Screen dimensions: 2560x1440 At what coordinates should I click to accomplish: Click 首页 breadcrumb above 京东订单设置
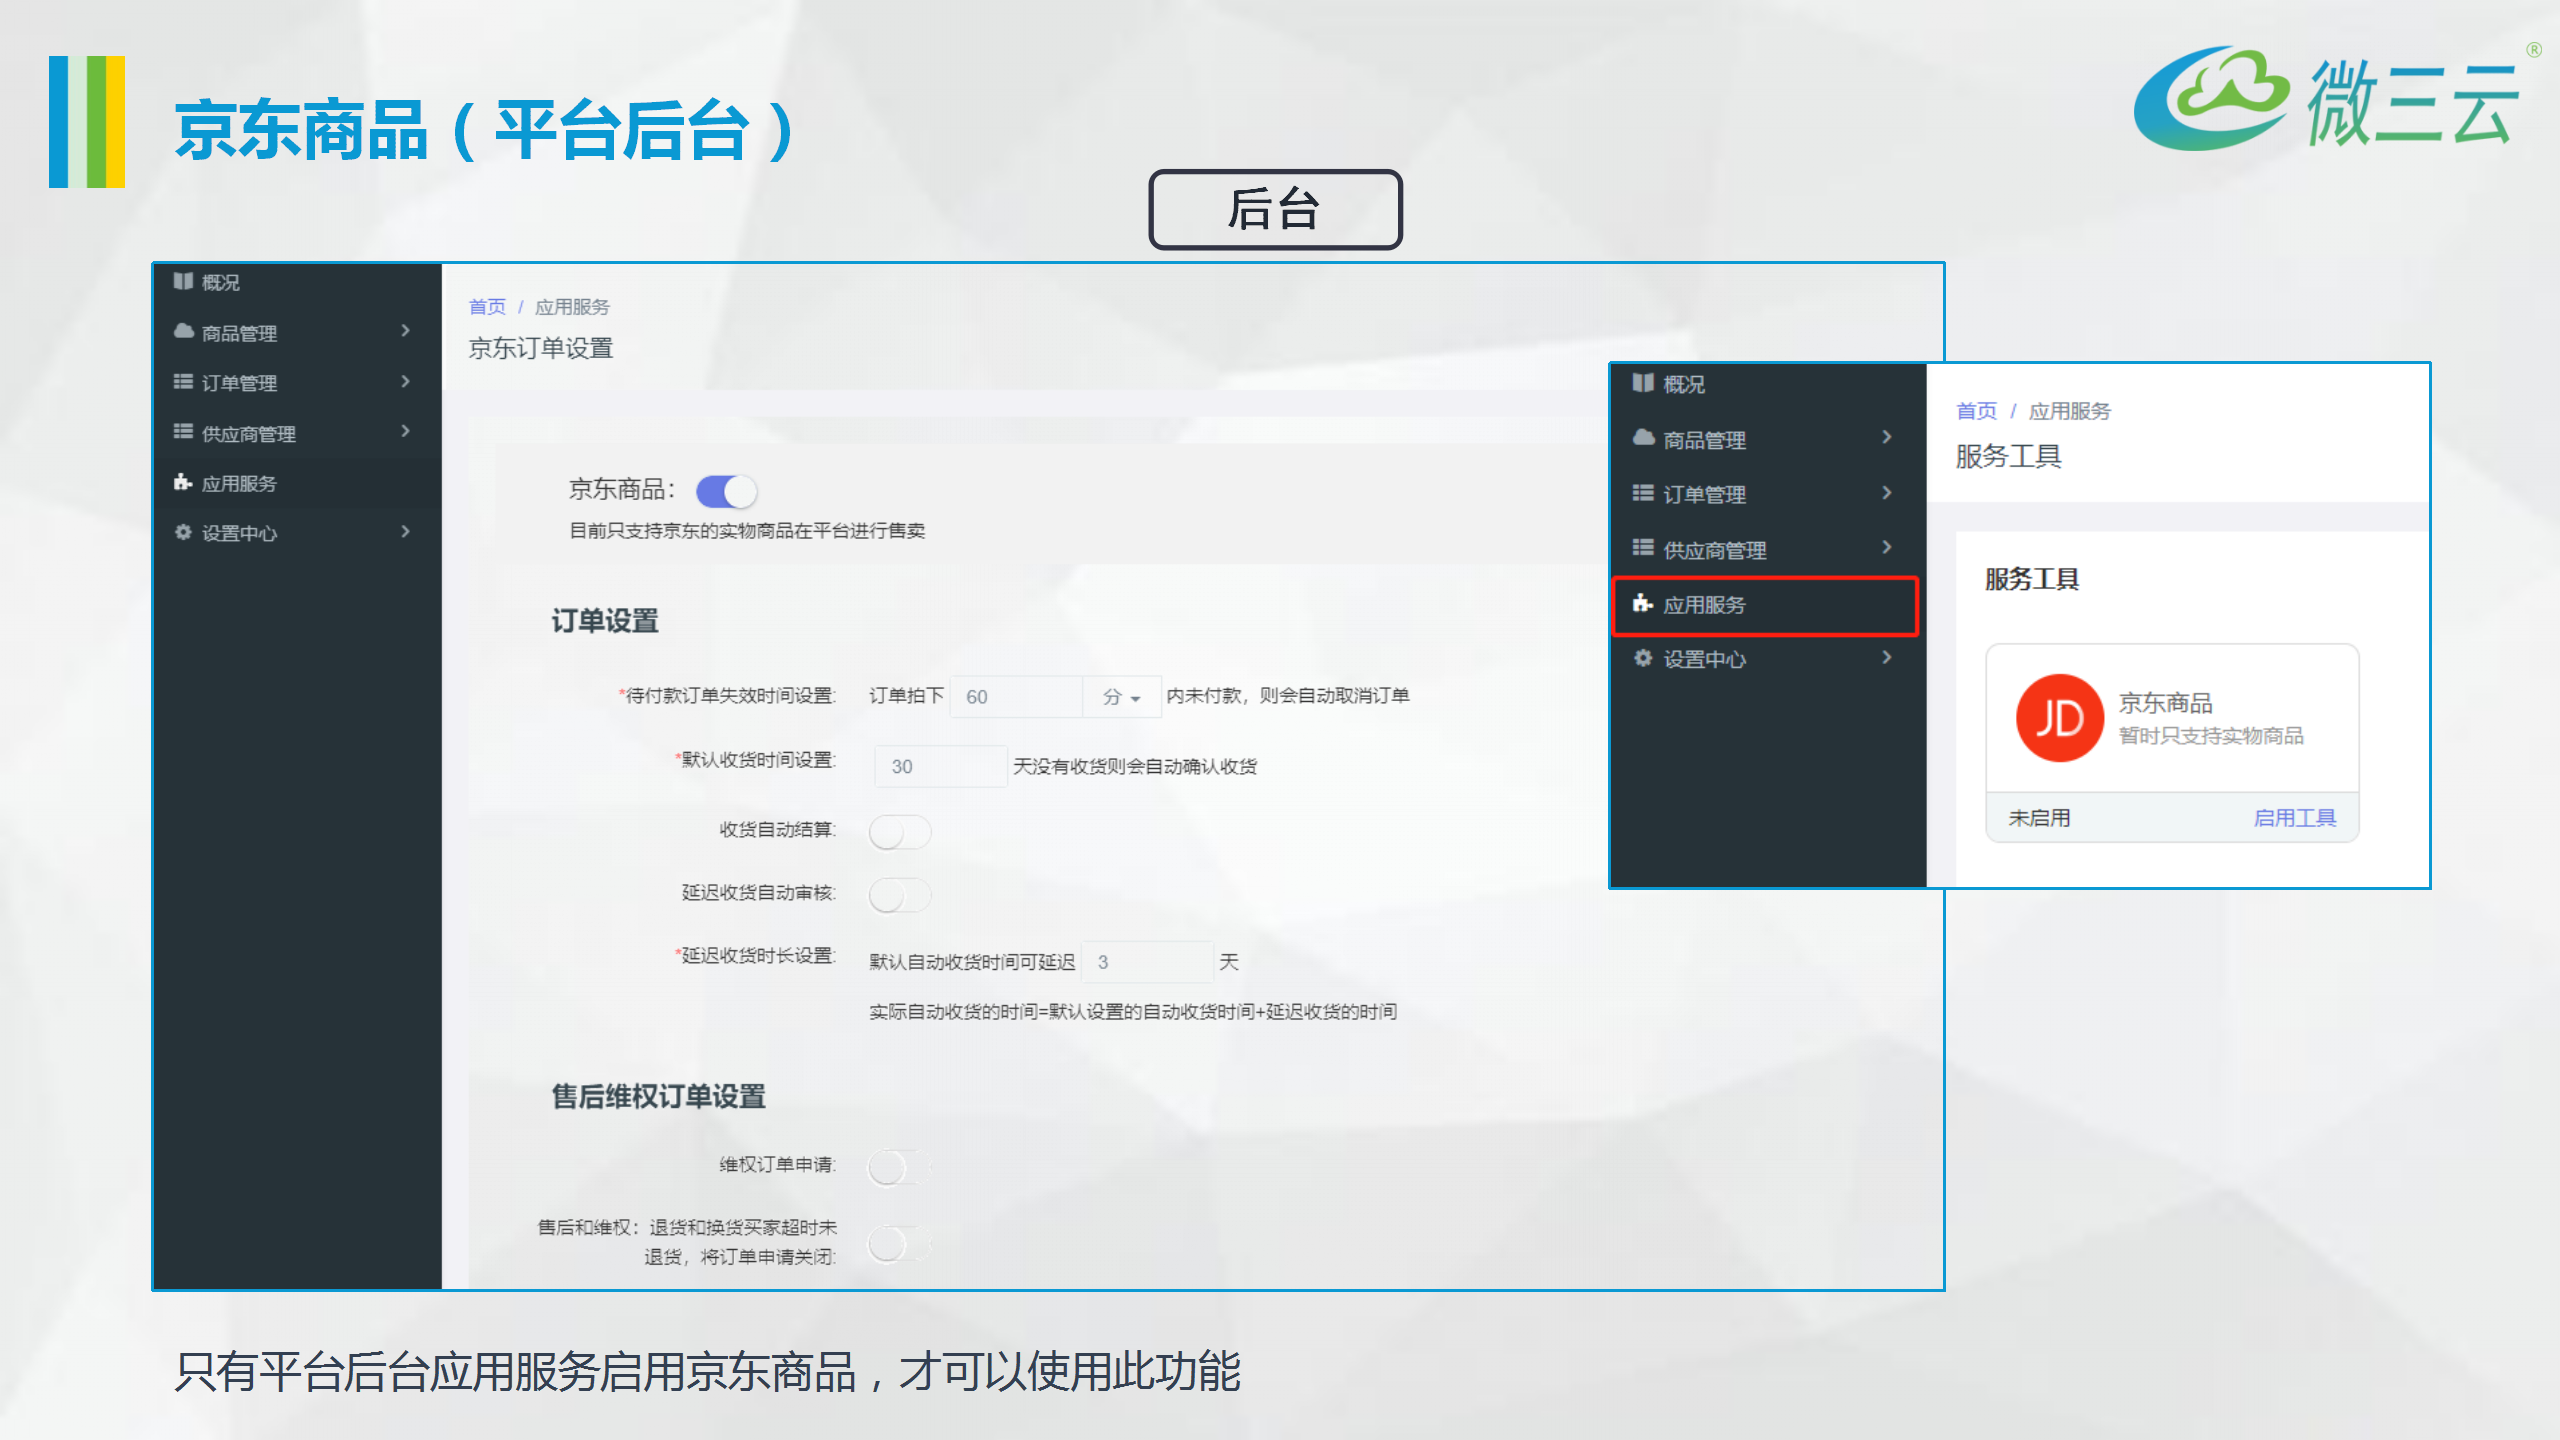tap(487, 307)
